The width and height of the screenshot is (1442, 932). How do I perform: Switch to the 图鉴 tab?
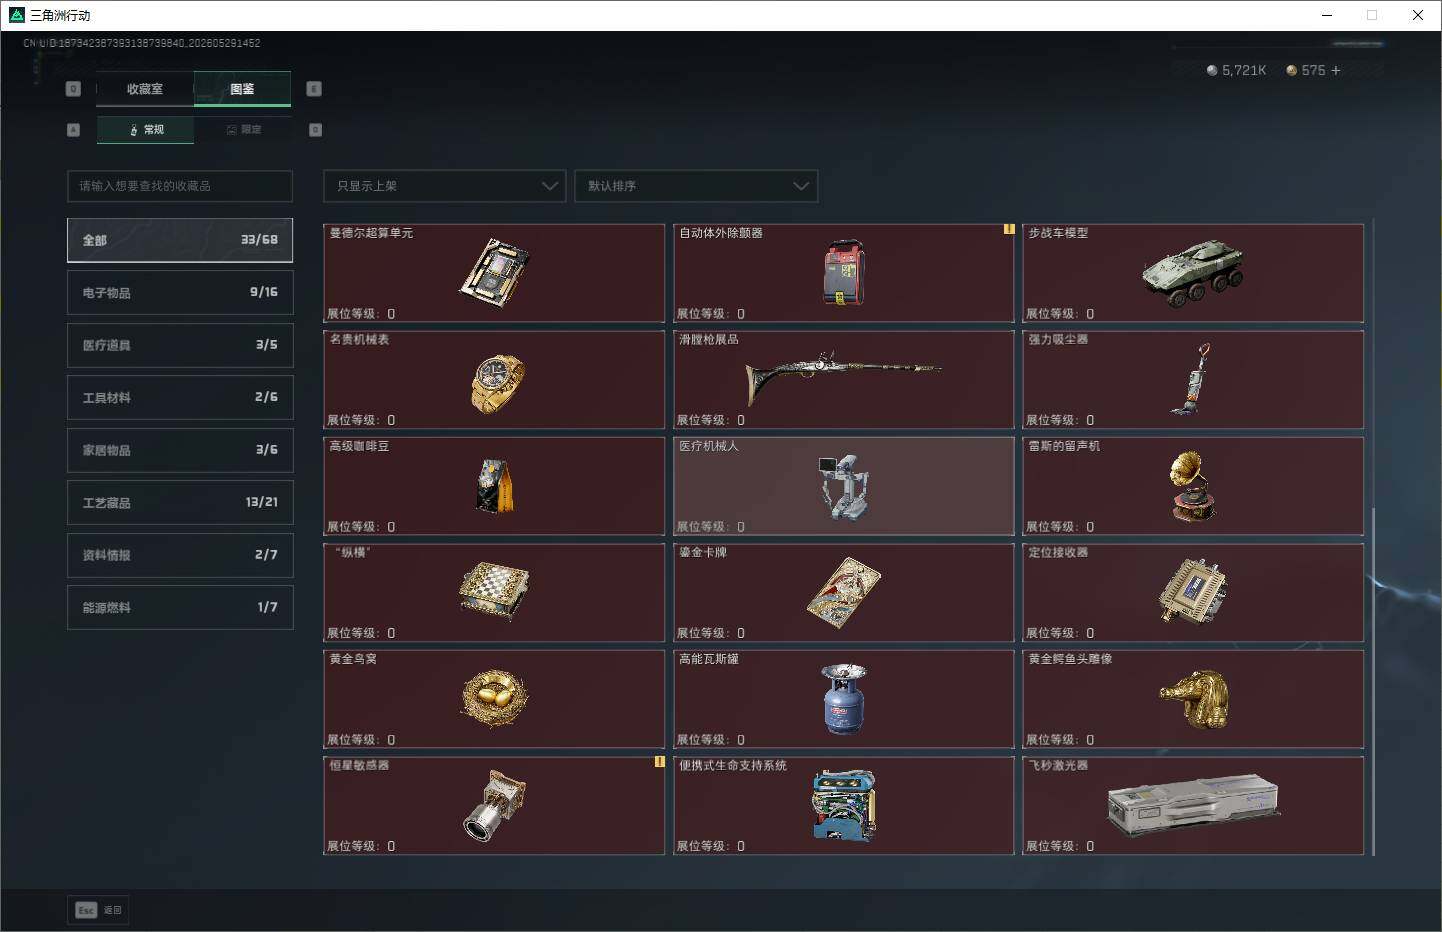pos(242,89)
